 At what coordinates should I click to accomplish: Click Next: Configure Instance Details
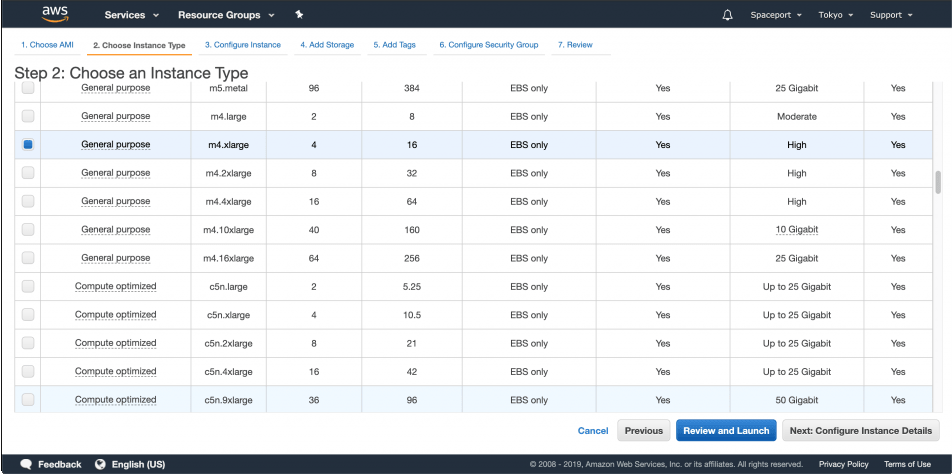(x=860, y=430)
